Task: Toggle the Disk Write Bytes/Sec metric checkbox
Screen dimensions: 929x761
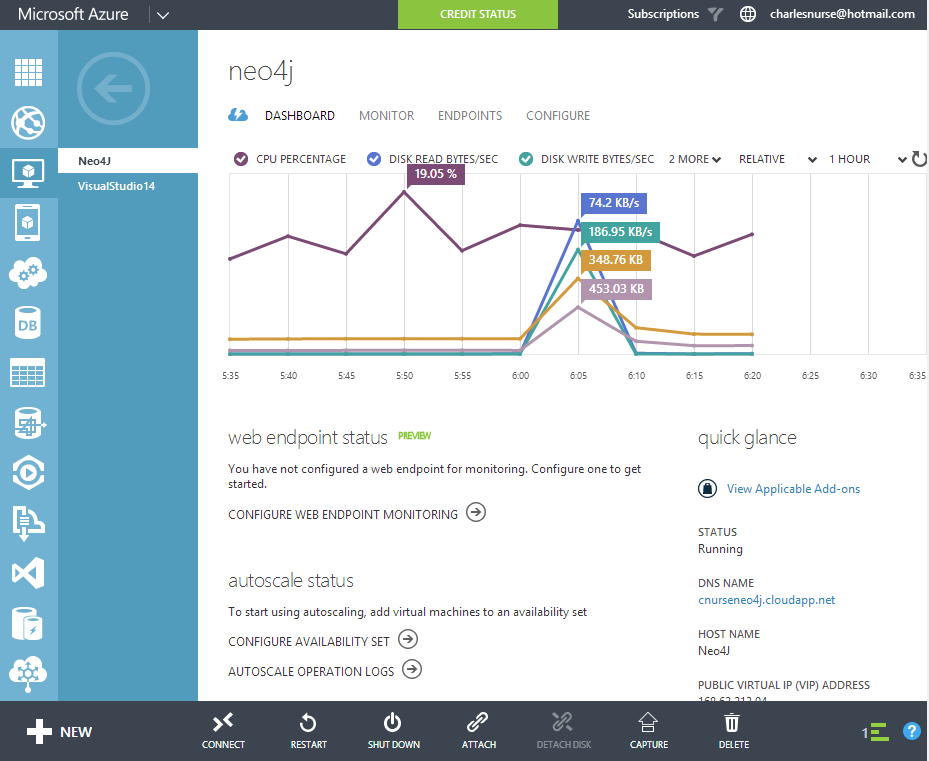Action: coord(526,159)
